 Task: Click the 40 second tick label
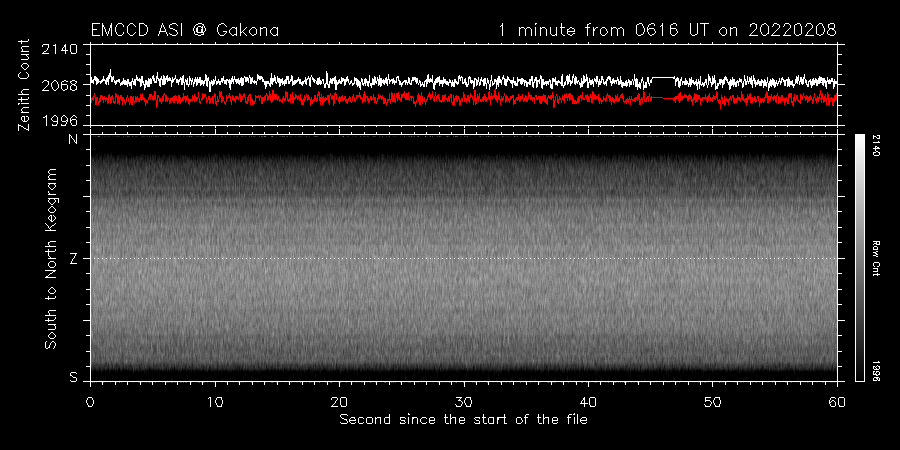tap(588, 402)
